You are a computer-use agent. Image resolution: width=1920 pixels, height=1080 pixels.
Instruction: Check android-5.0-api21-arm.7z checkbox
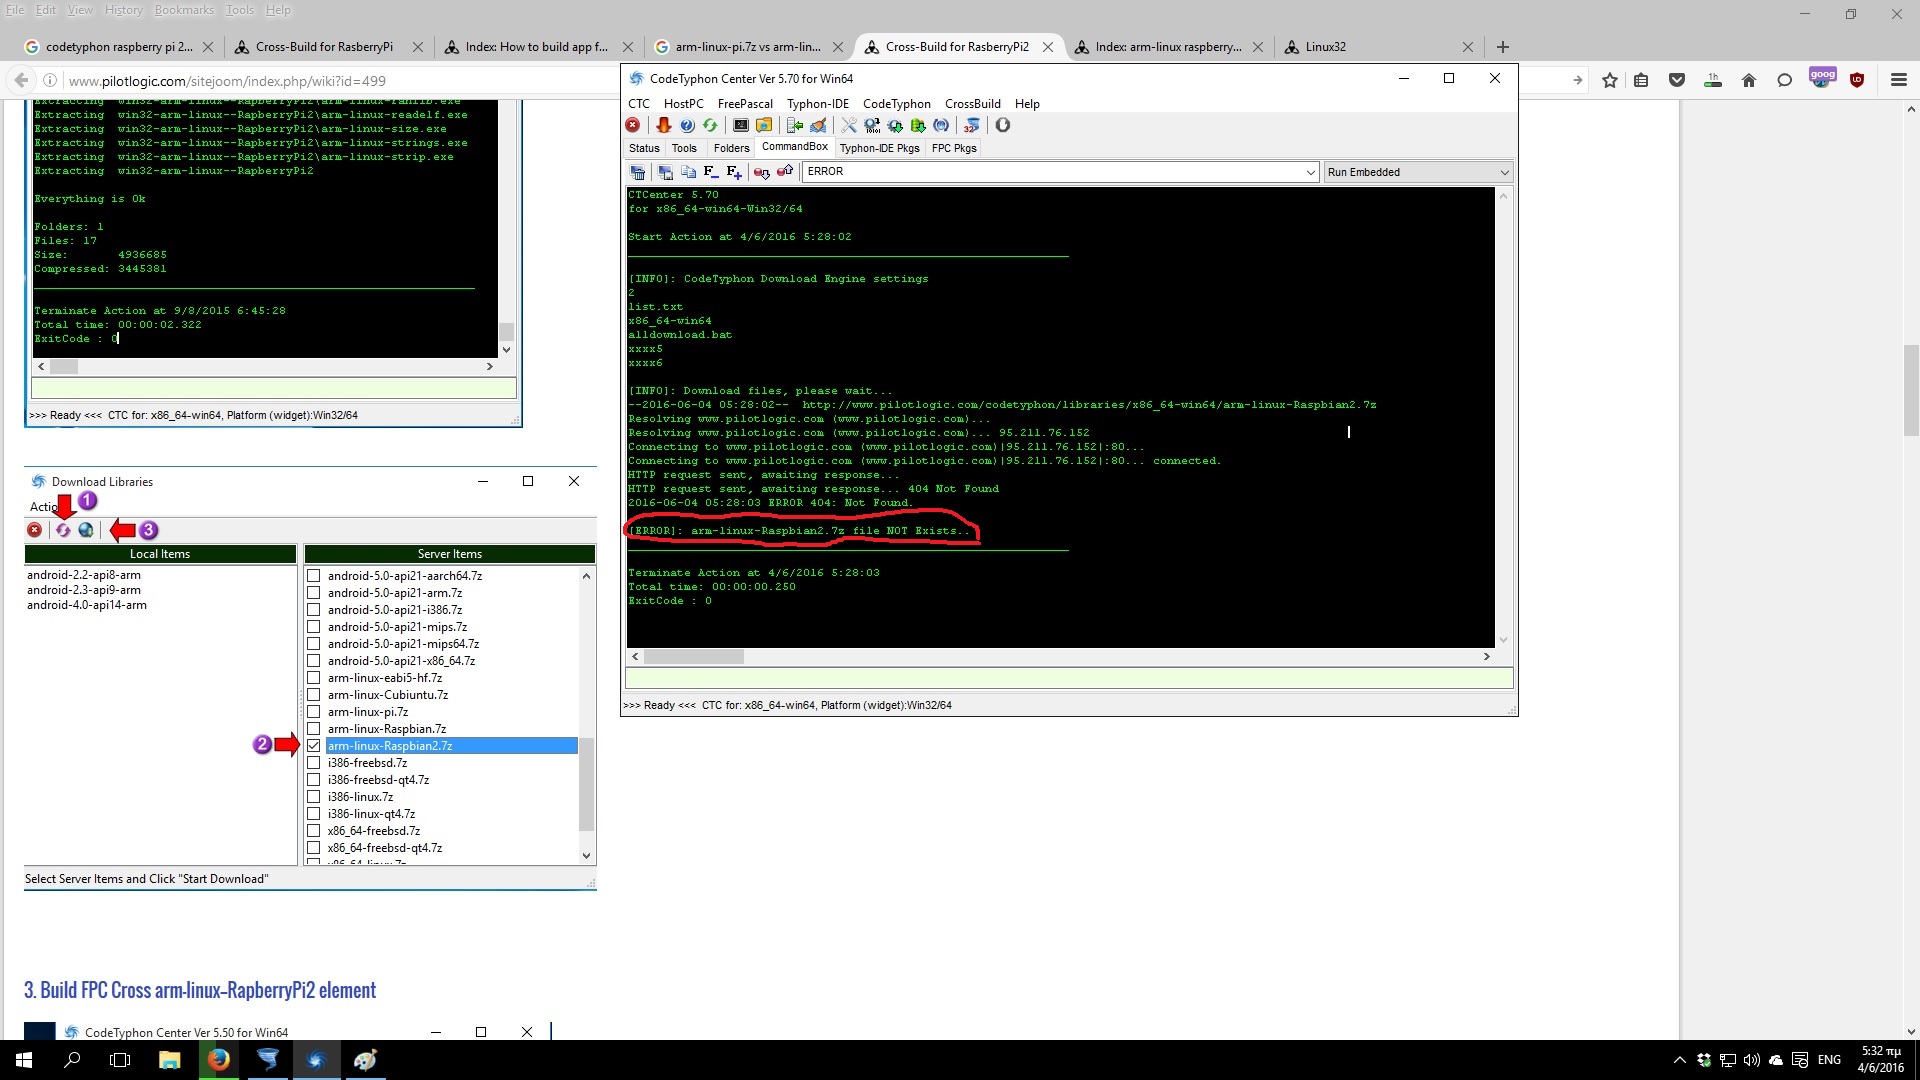pyautogui.click(x=314, y=593)
